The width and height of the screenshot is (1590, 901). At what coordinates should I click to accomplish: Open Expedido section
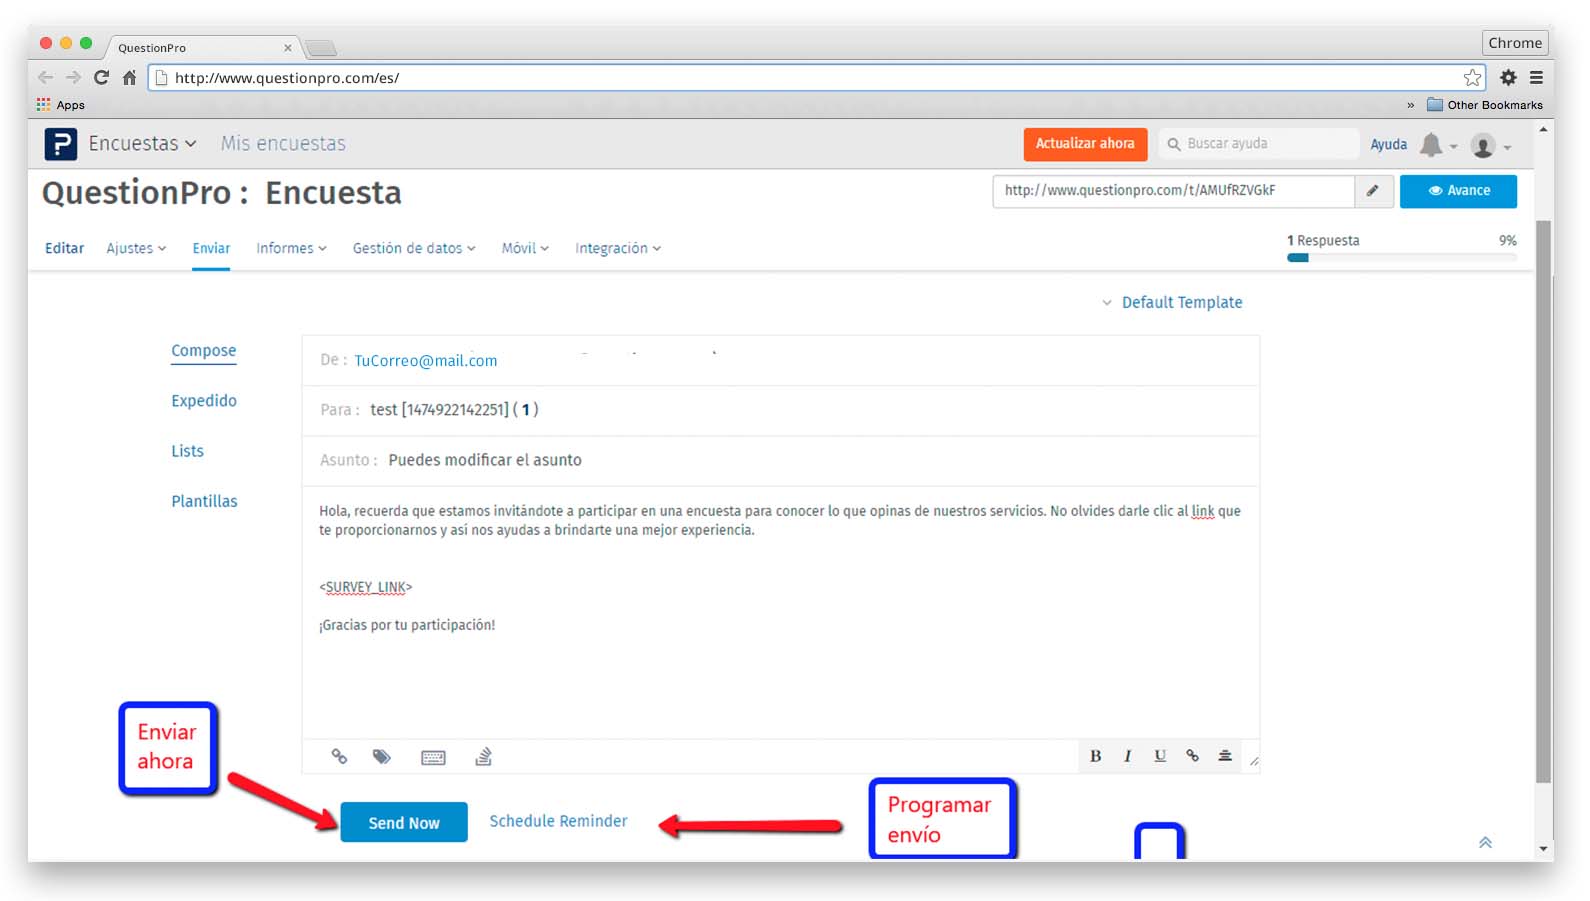pyautogui.click(x=204, y=400)
